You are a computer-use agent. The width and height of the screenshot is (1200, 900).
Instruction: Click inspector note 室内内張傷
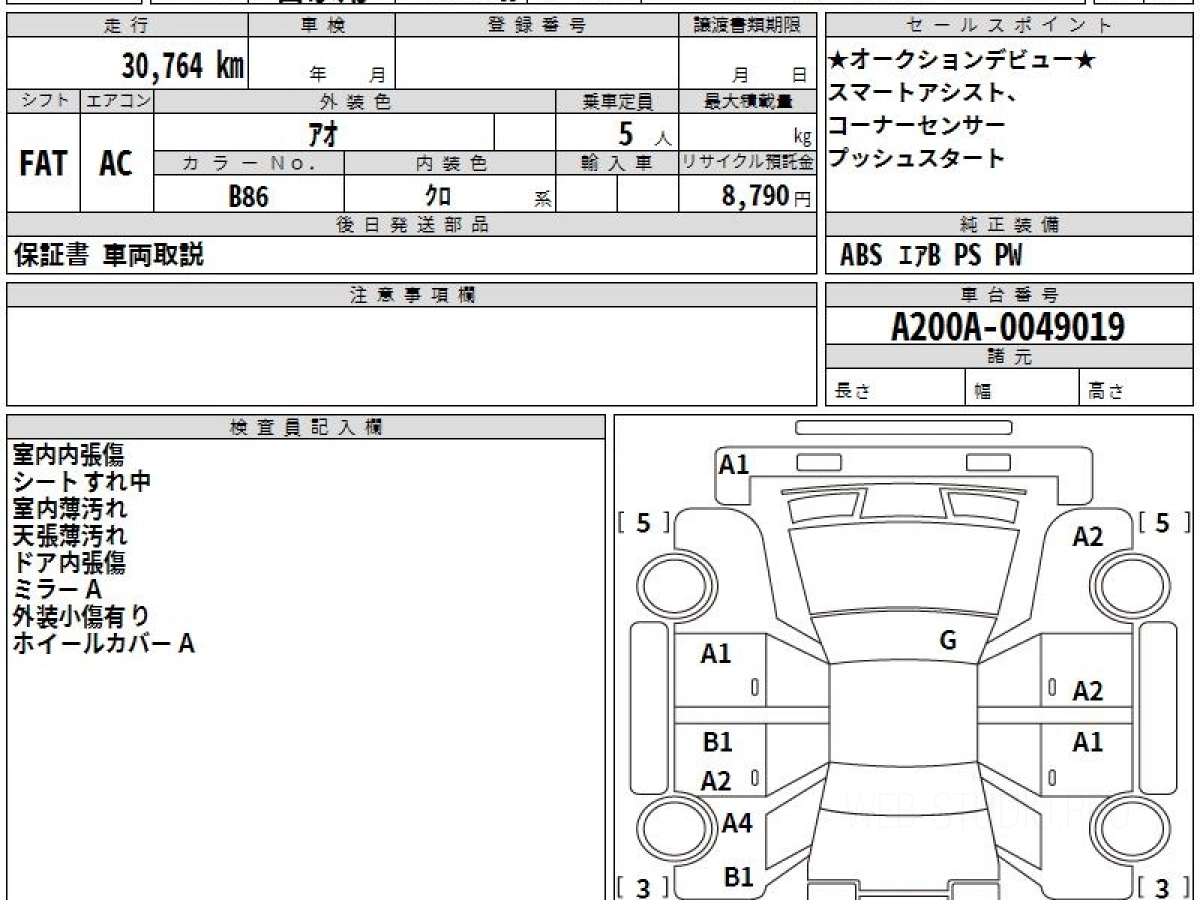[68, 455]
